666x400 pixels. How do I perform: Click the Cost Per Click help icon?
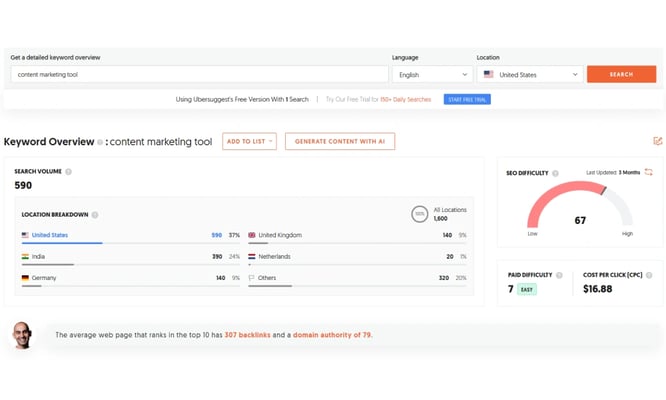click(649, 275)
